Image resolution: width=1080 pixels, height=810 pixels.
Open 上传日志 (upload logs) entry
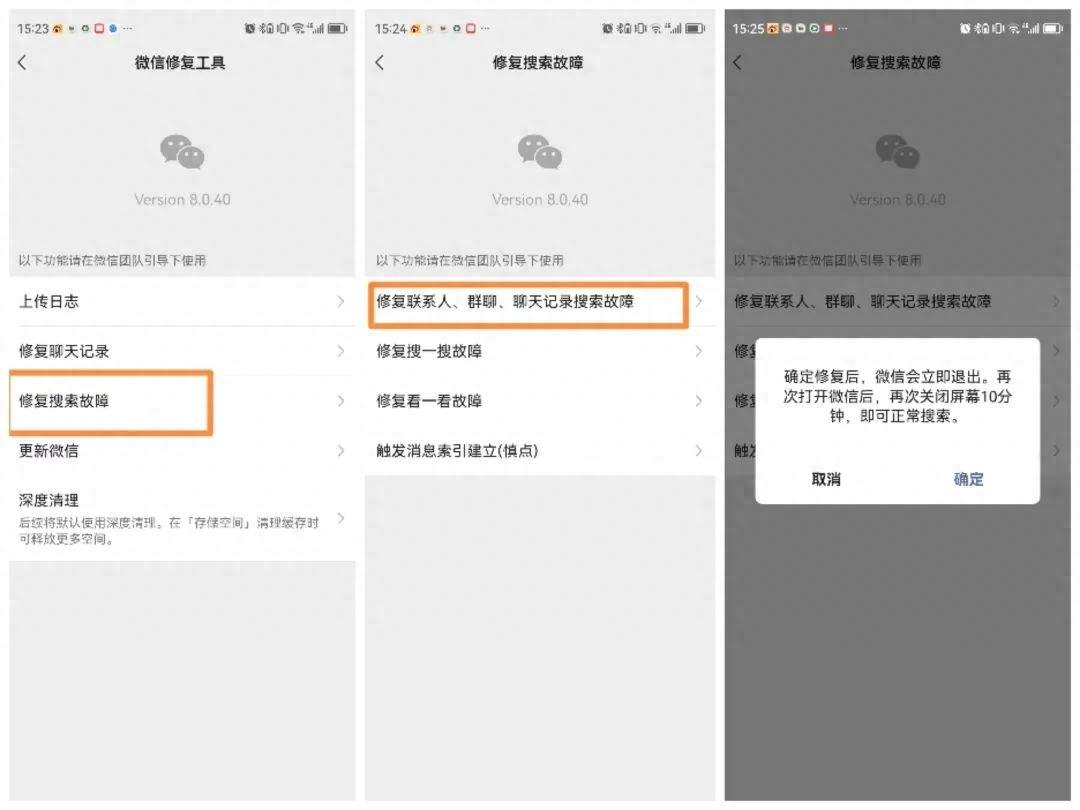180,301
